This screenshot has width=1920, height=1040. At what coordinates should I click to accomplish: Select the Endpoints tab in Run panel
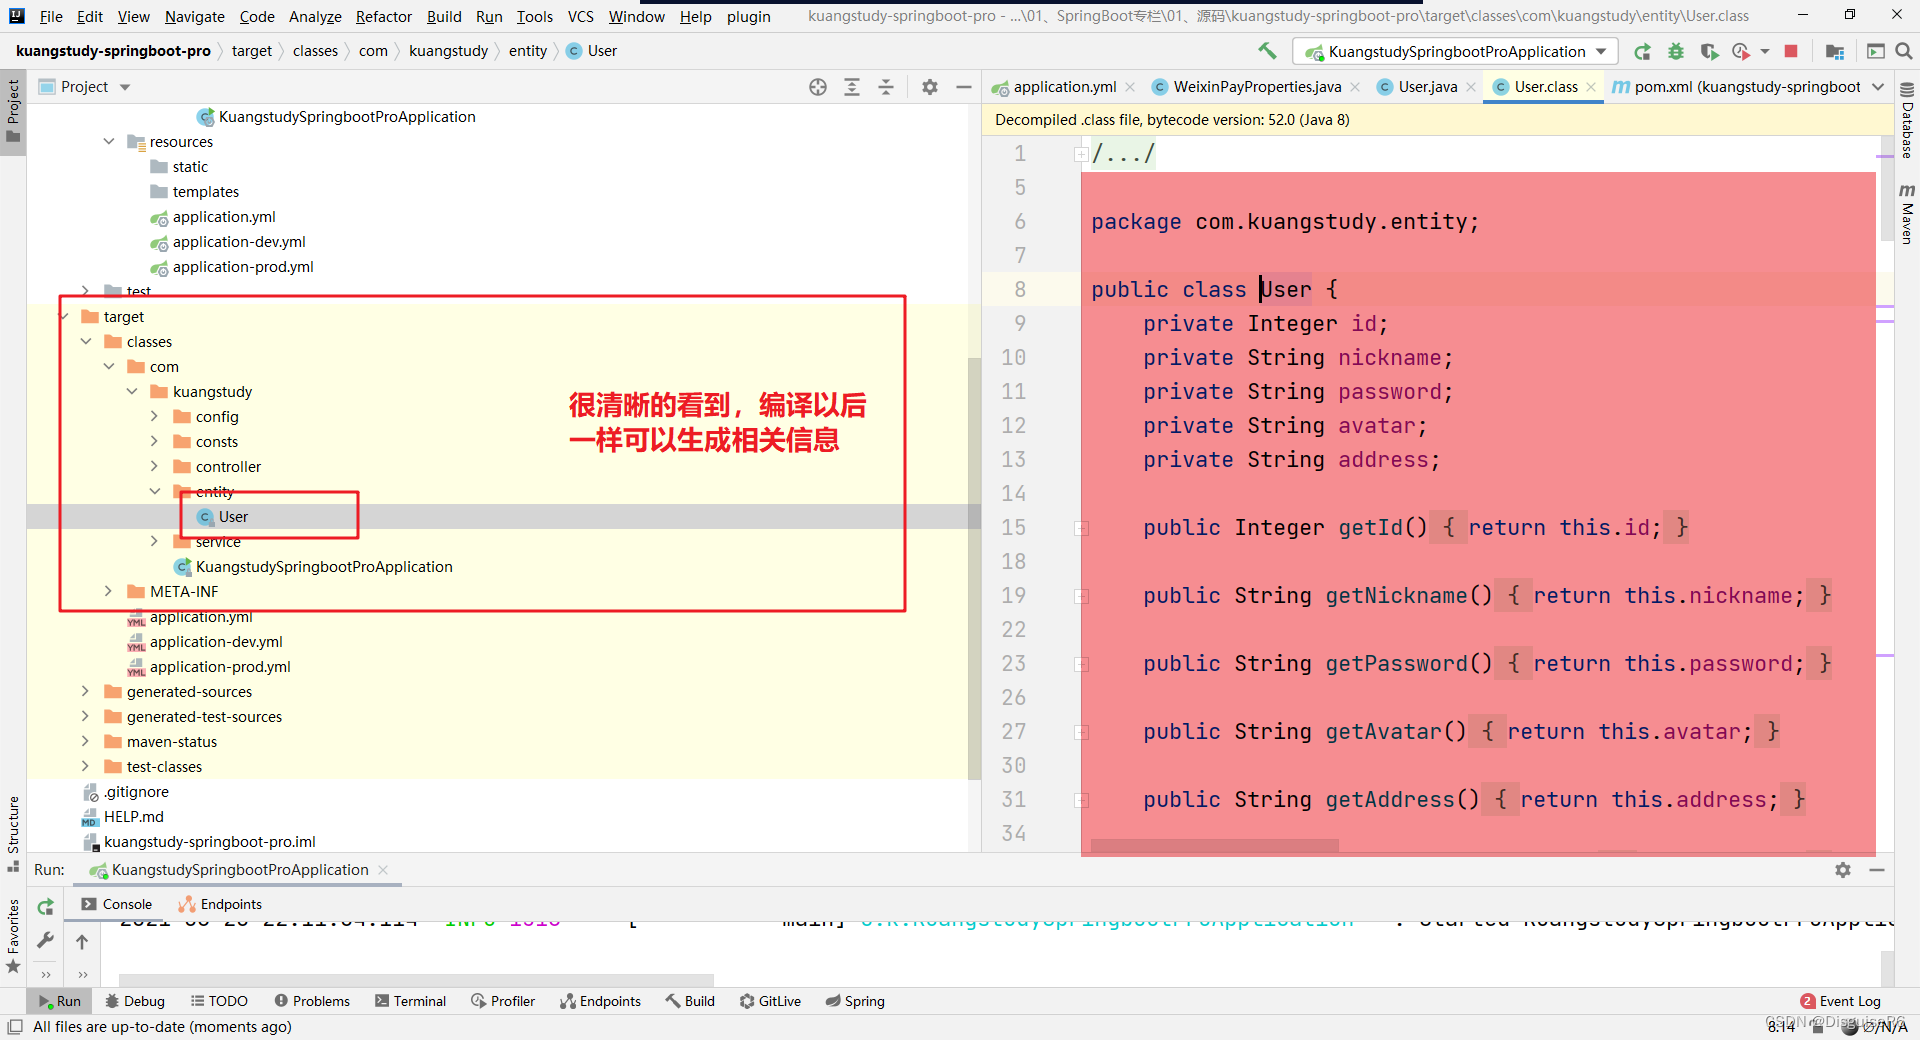click(220, 904)
